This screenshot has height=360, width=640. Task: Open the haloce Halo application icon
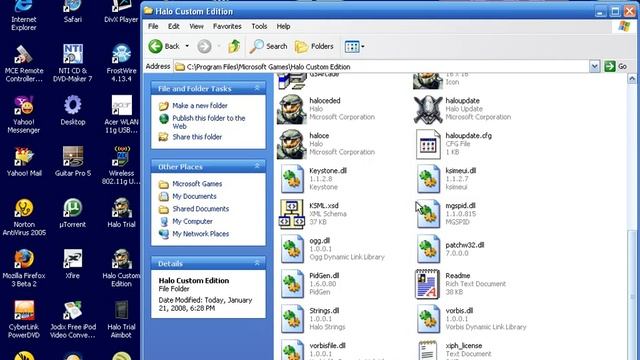[x=292, y=144]
